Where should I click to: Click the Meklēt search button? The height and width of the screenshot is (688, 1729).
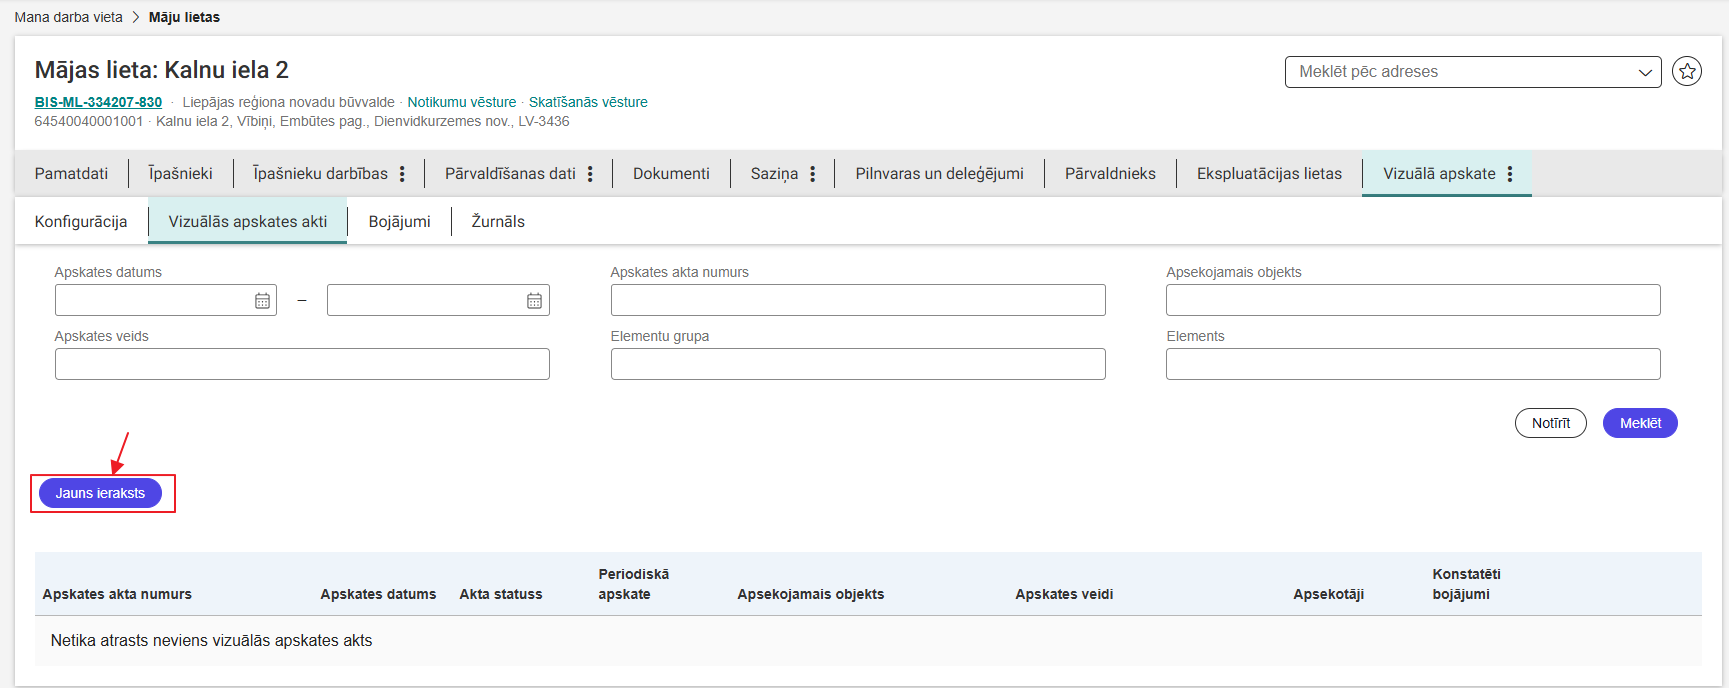click(1640, 423)
